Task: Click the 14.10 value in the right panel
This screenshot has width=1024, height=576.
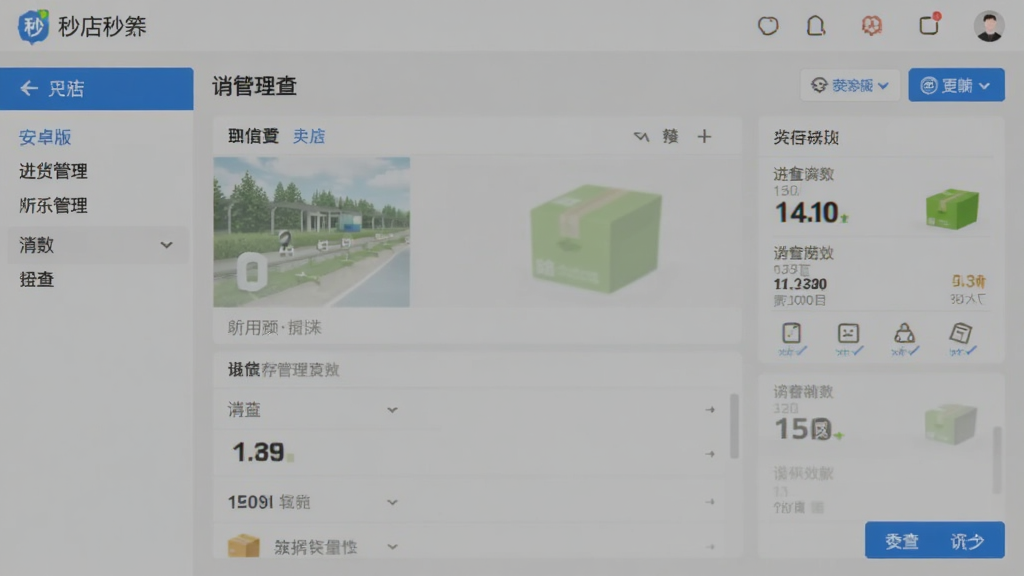Action: pyautogui.click(x=807, y=212)
